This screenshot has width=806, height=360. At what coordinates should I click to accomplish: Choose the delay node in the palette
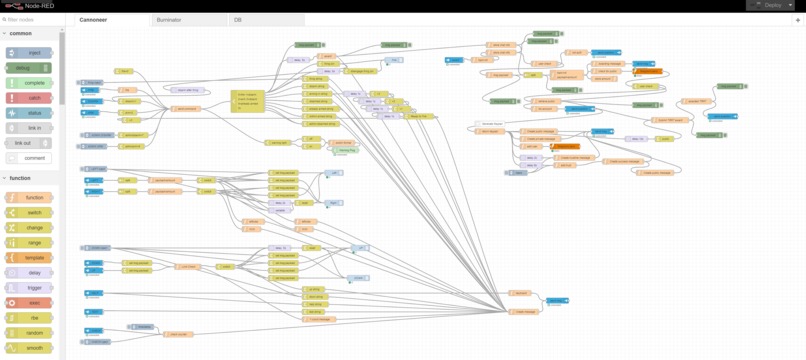[x=29, y=273]
